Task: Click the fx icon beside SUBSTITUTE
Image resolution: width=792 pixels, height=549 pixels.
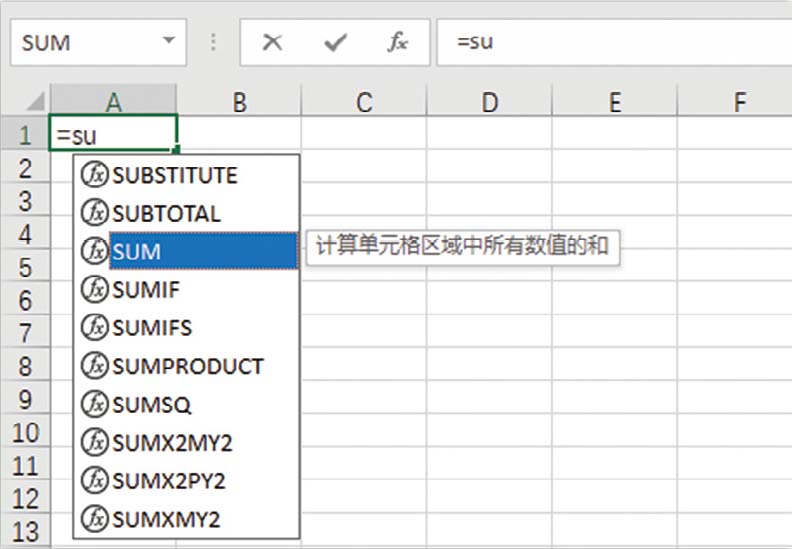Action: [94, 176]
